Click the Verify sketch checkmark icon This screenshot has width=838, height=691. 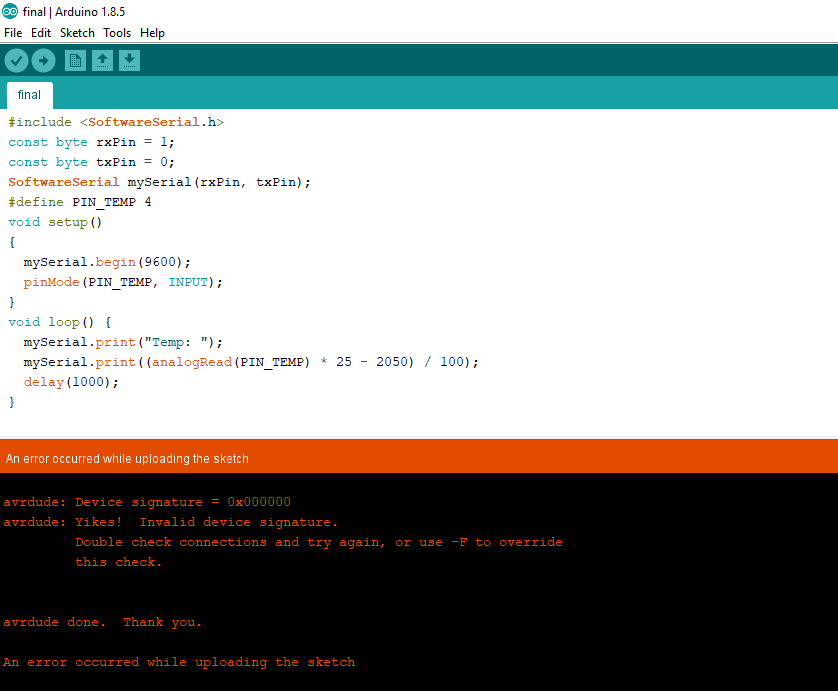pos(17,60)
